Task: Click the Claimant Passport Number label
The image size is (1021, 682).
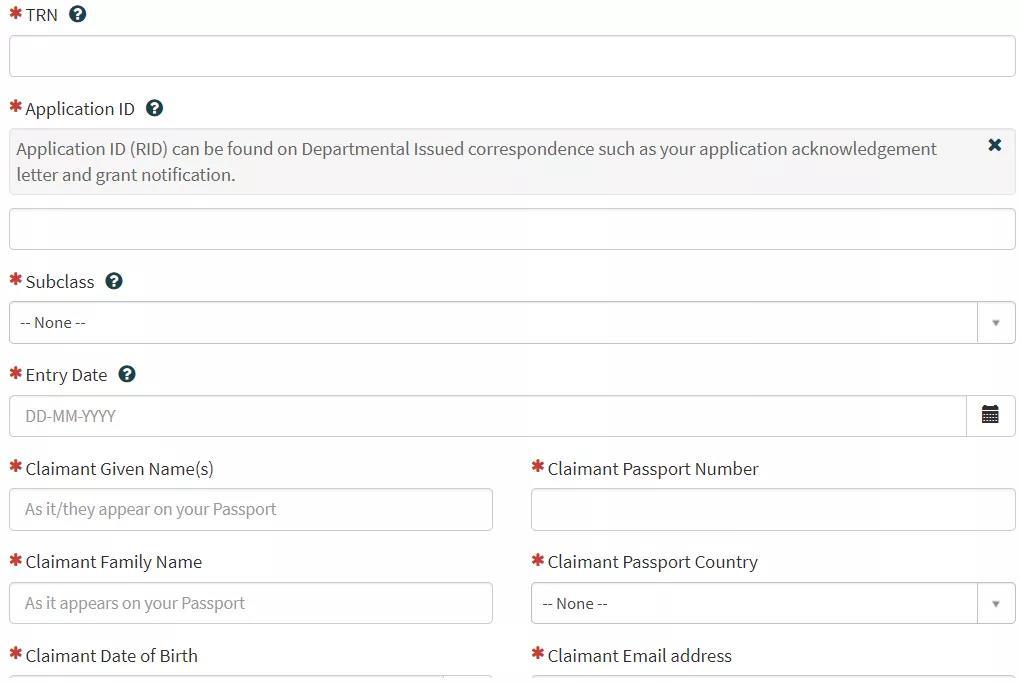Action: coord(652,469)
